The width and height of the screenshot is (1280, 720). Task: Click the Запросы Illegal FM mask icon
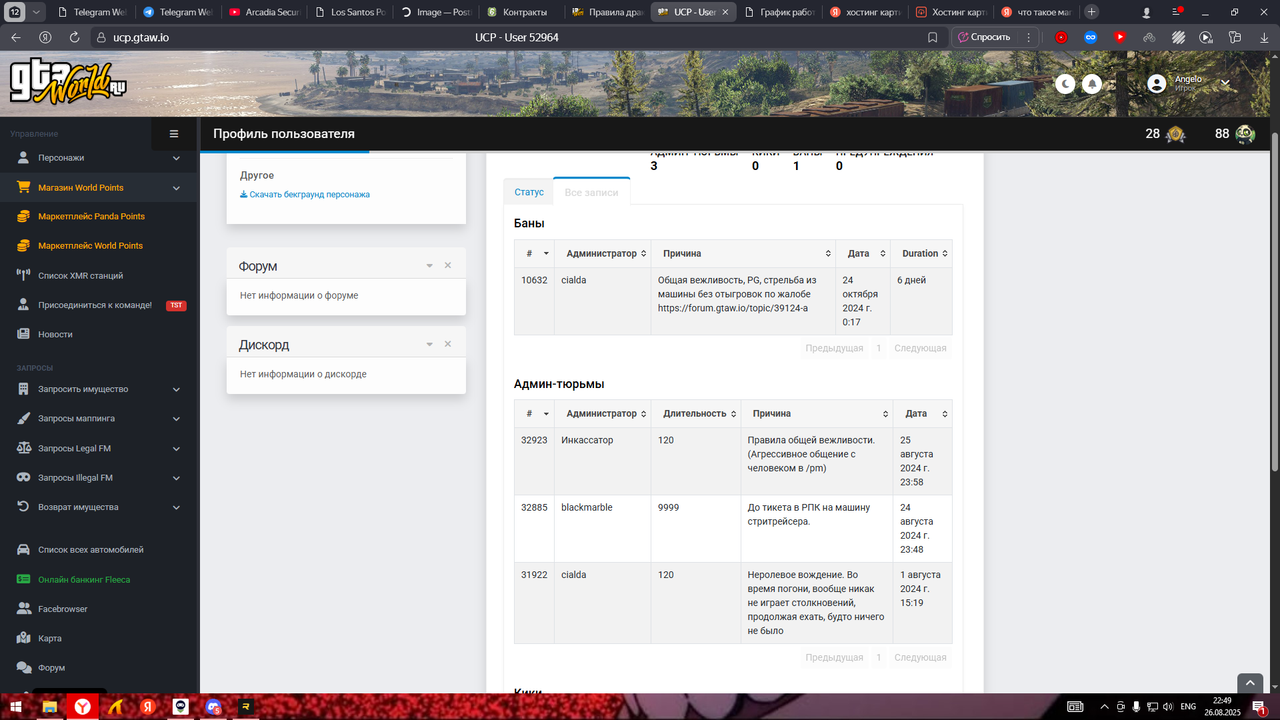(23, 477)
